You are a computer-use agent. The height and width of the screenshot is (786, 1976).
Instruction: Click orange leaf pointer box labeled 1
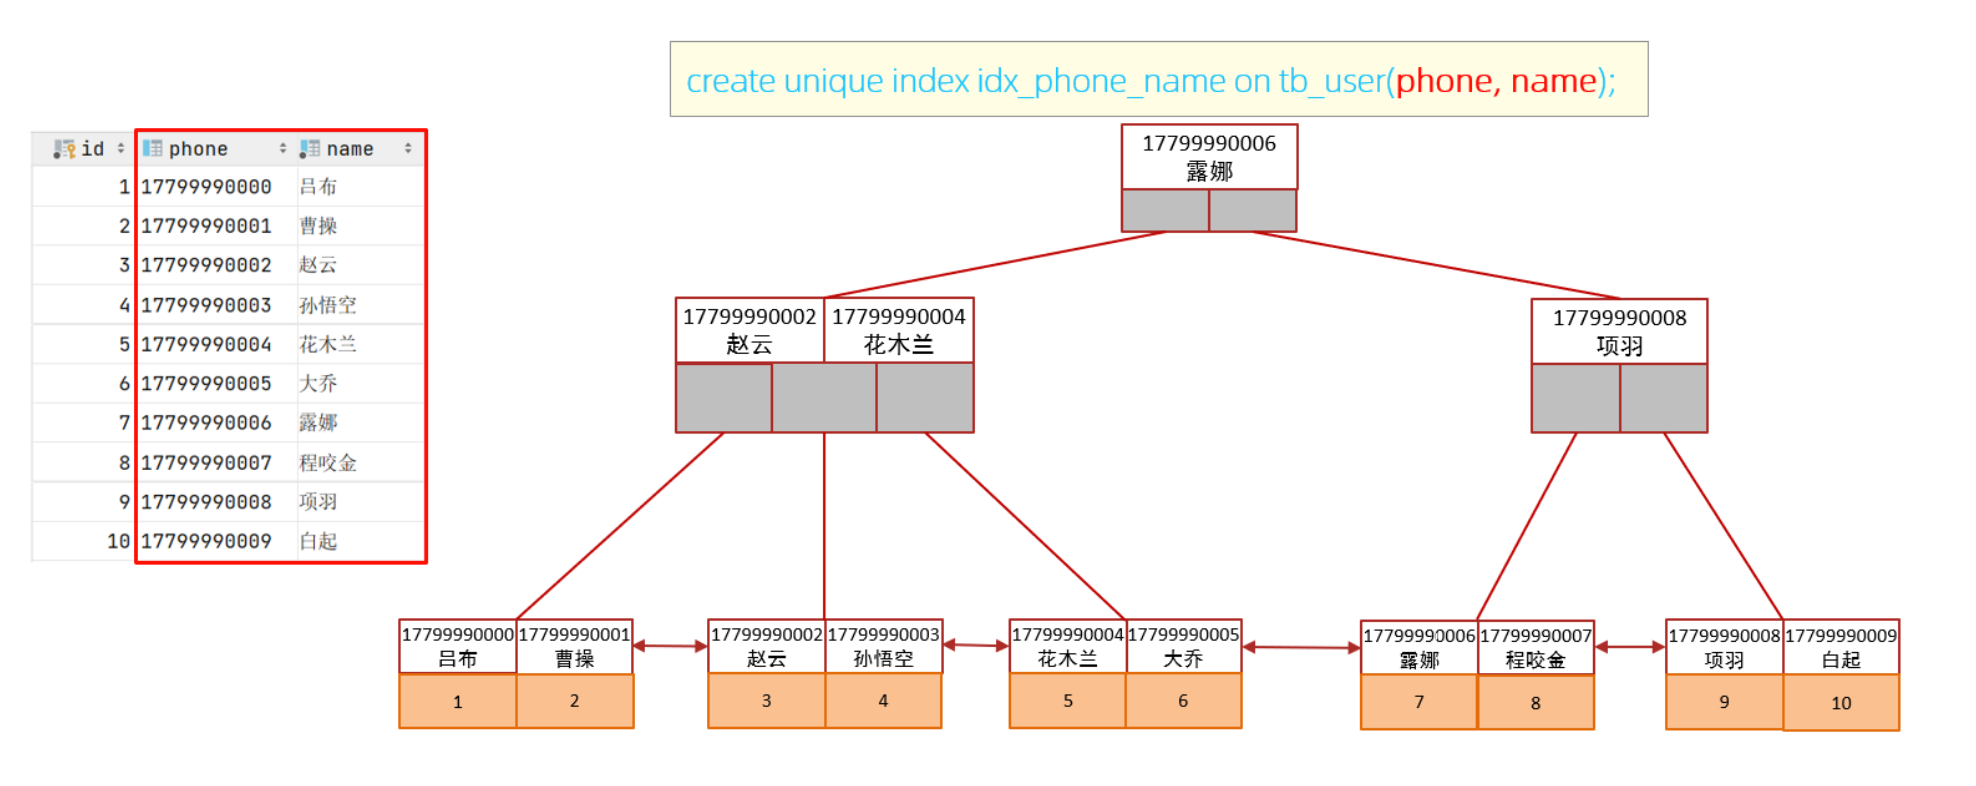(x=458, y=701)
